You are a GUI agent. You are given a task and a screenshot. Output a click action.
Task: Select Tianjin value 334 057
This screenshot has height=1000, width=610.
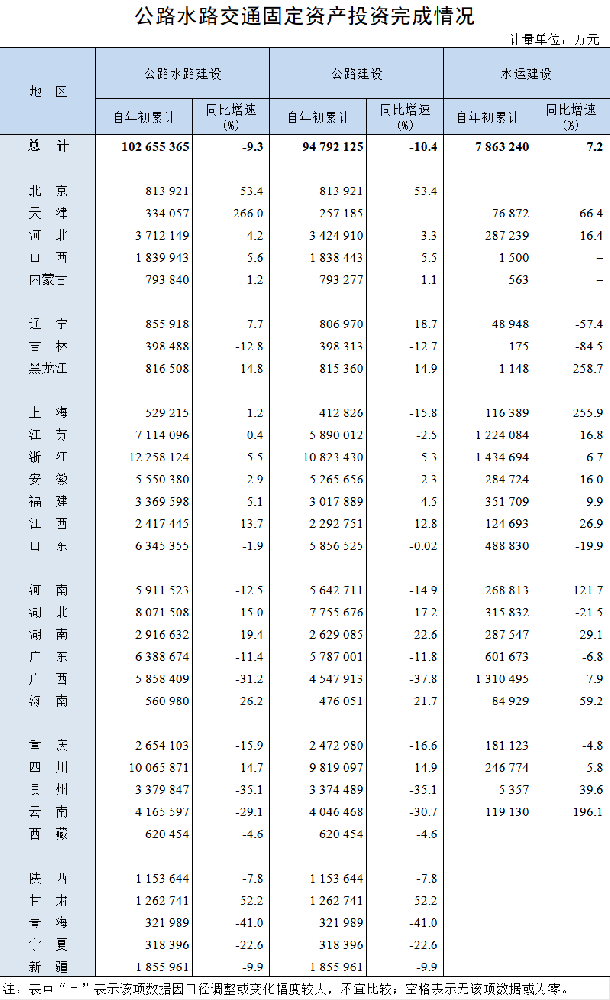click(167, 213)
